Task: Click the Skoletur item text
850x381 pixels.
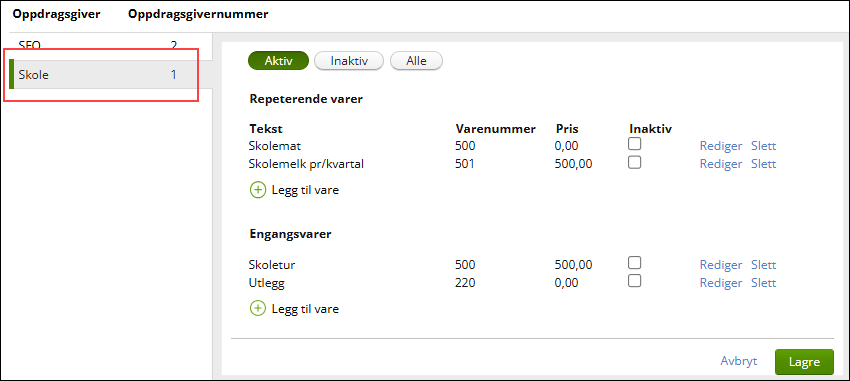Action: 272,264
